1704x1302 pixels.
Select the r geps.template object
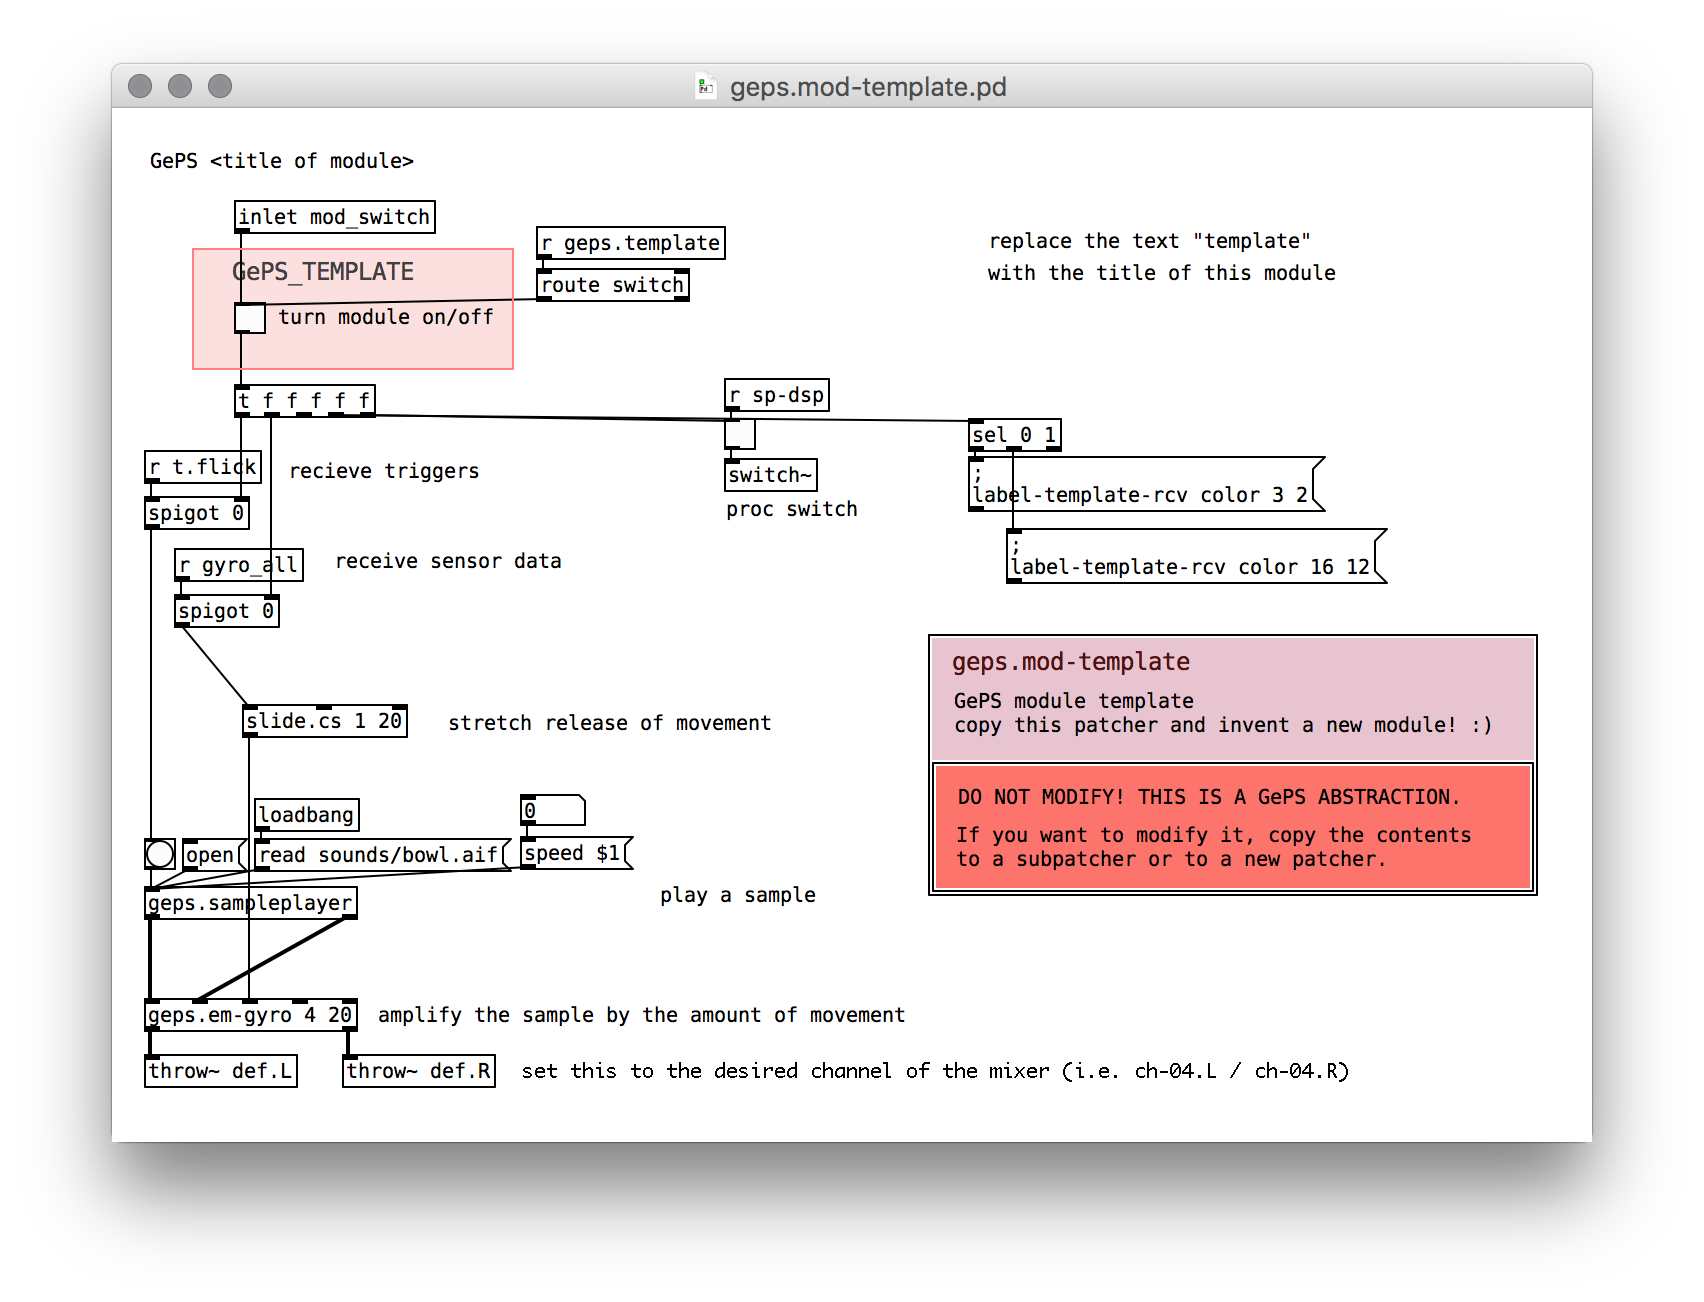click(631, 243)
